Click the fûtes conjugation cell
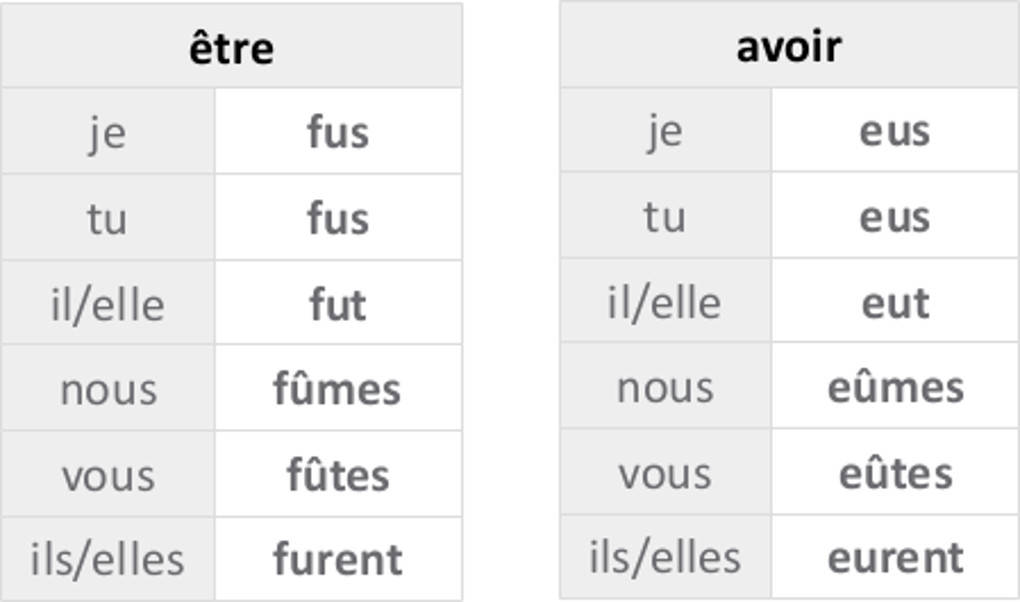The image size is (1020, 602). (338, 475)
